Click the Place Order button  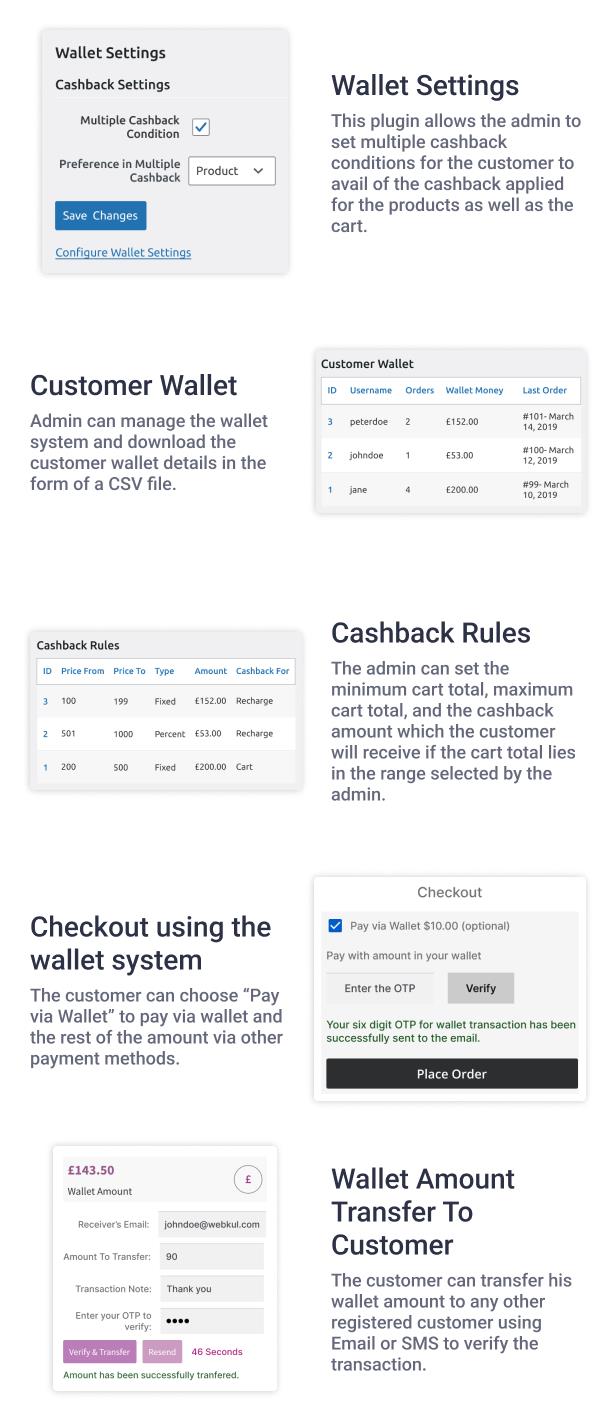coord(452,1074)
